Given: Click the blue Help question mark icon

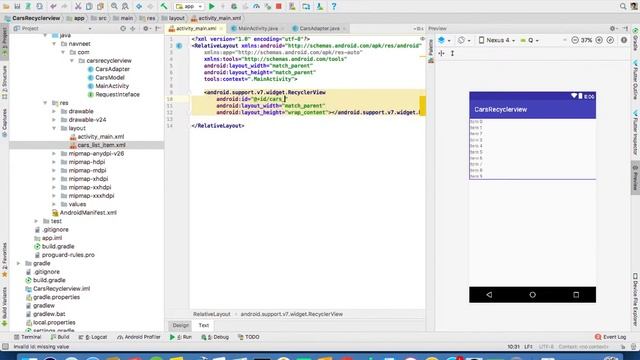Looking at the screenshot, I should click(x=333, y=7).
